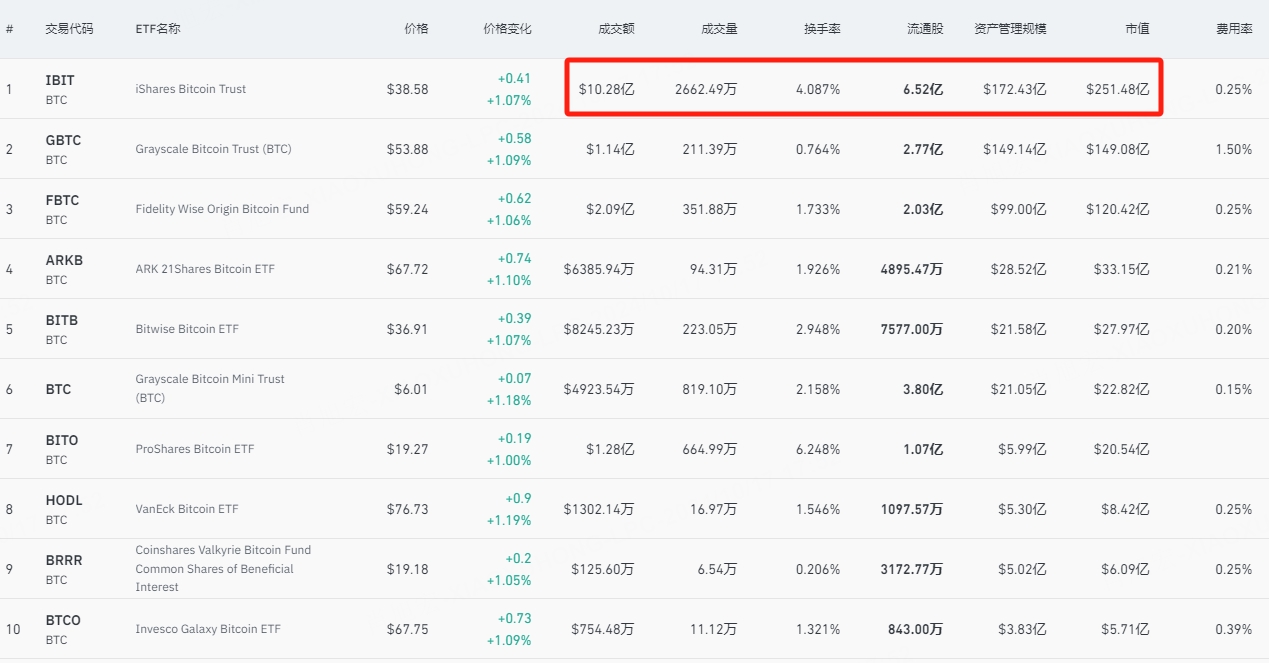Open iShares Bitcoin Trust name
1269x663 pixels.
(x=190, y=89)
